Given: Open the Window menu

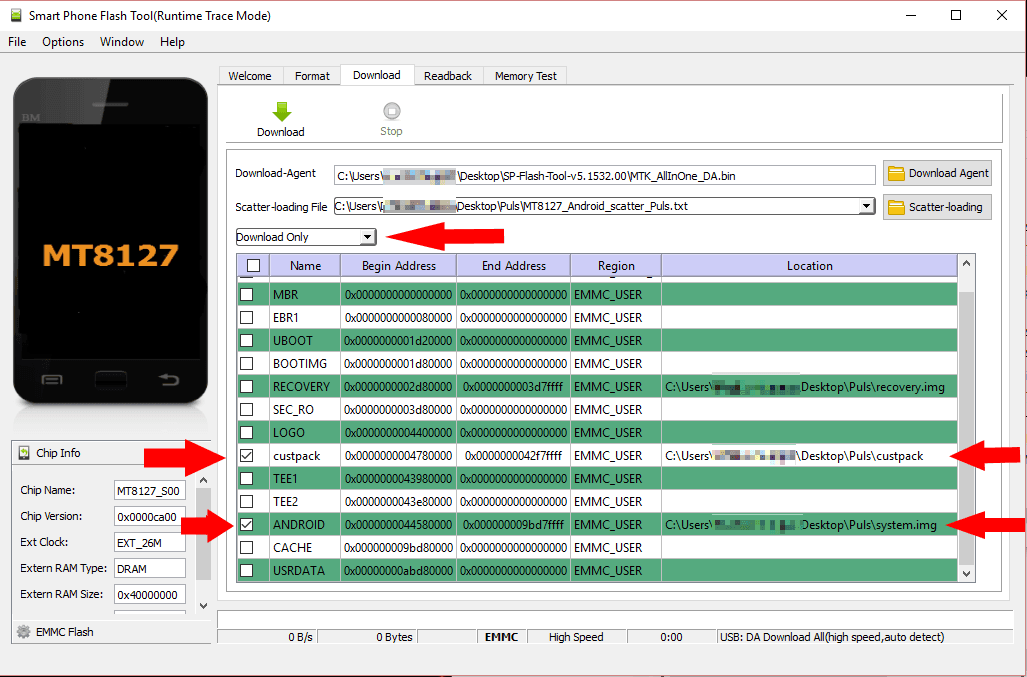Looking at the screenshot, I should click(122, 42).
